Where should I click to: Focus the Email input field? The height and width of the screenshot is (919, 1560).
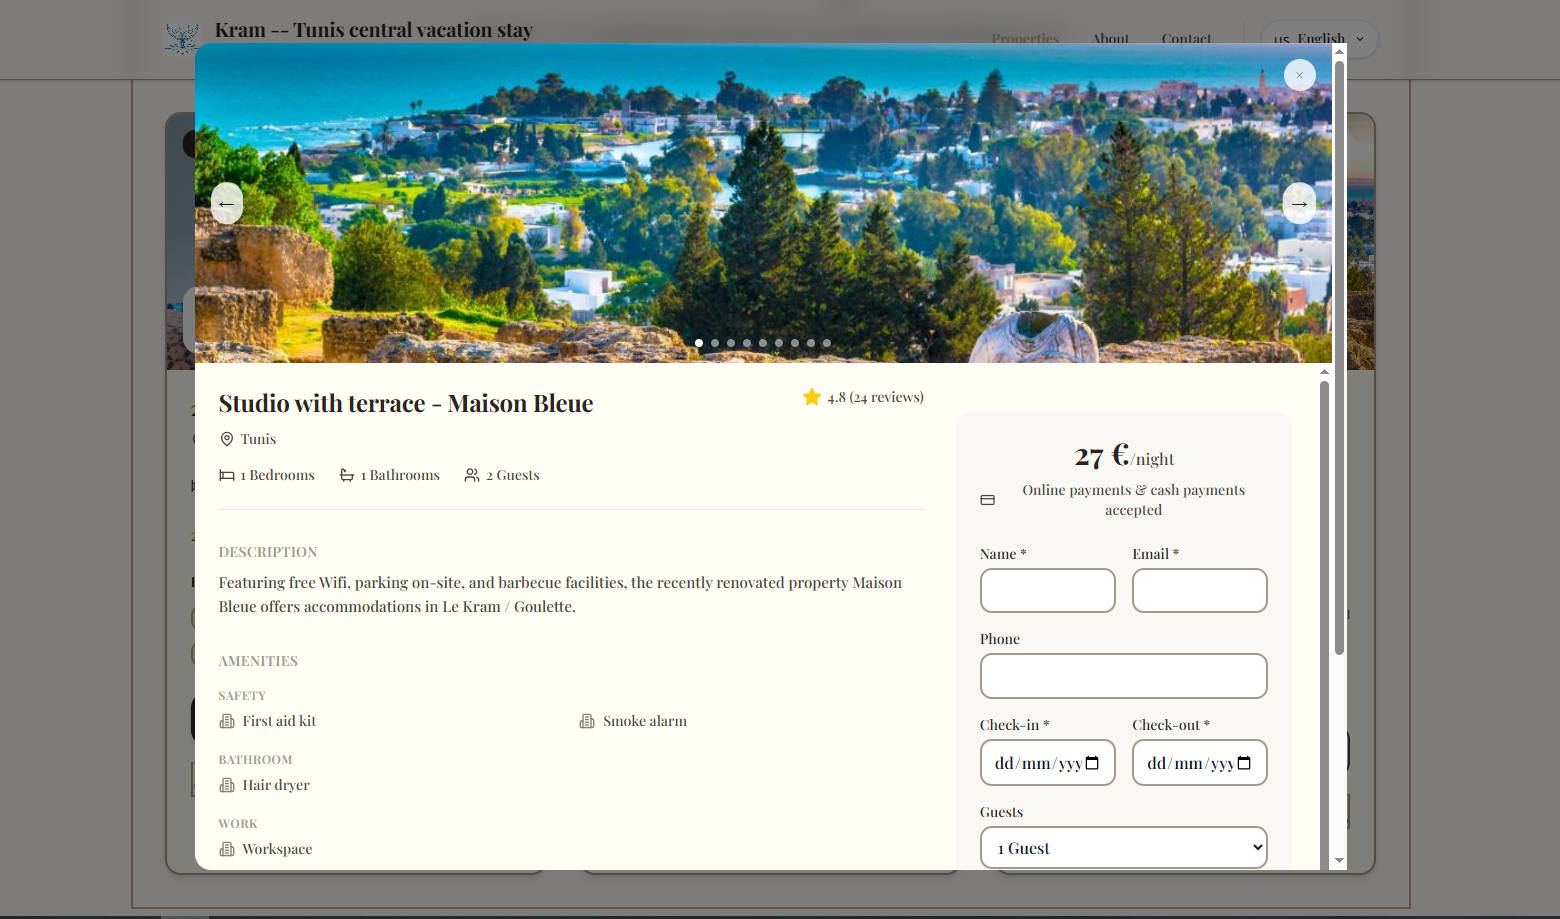click(1200, 590)
